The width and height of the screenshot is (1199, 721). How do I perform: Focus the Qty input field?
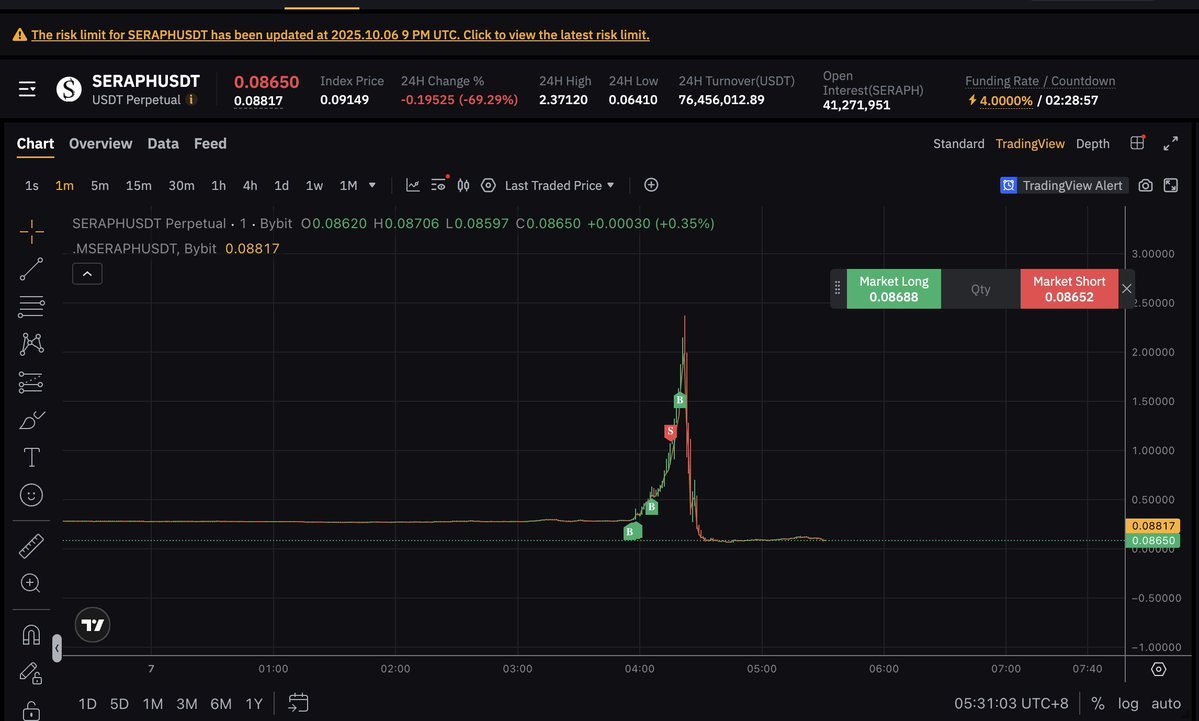[x=981, y=289]
